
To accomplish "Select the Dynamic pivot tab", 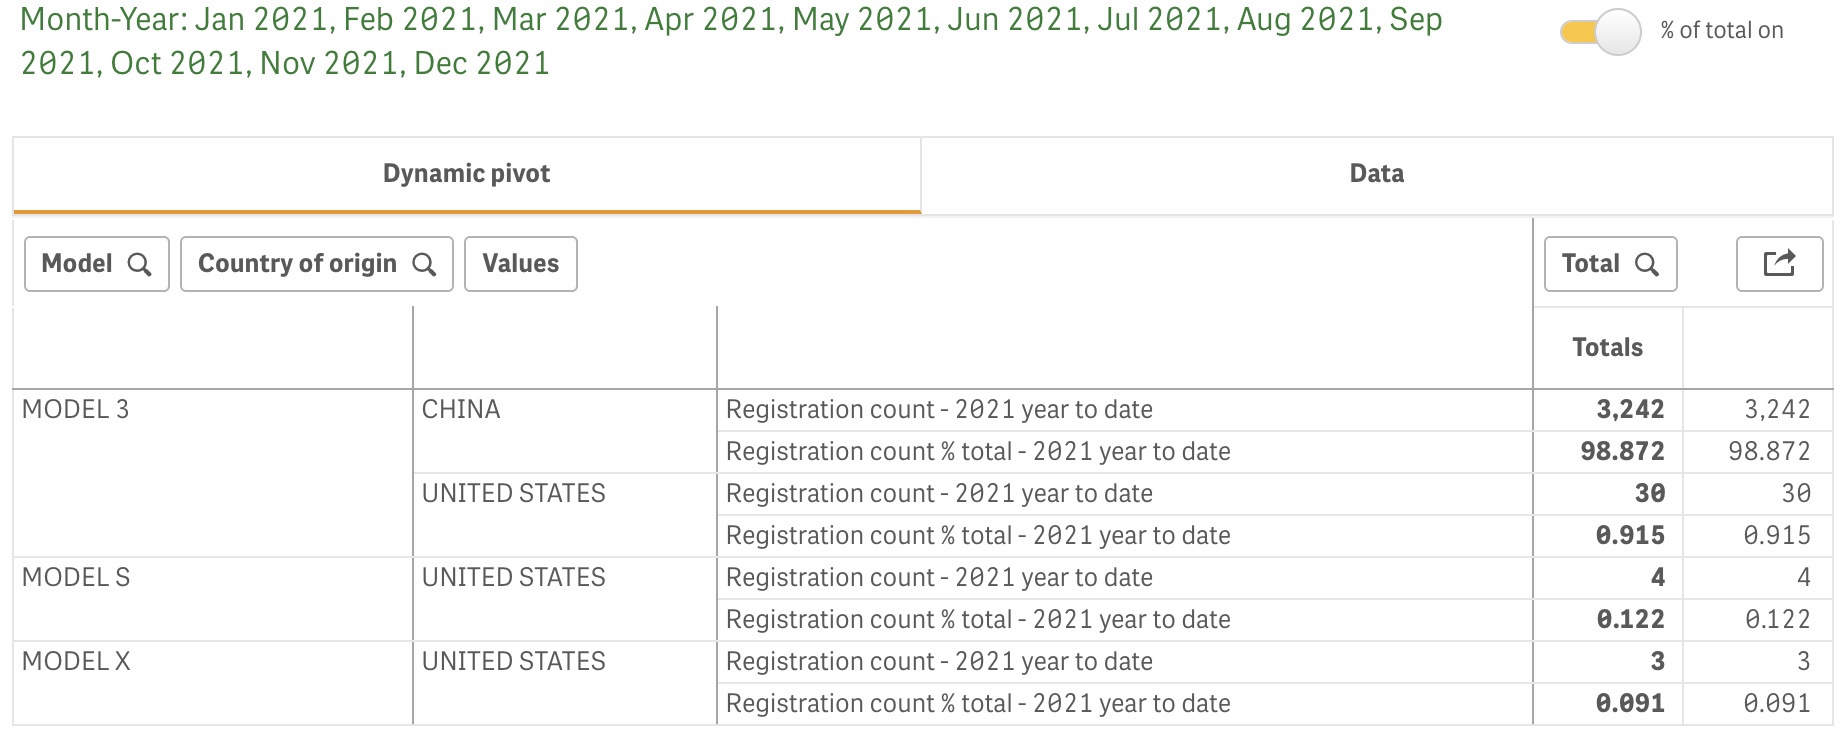I will click(467, 174).
